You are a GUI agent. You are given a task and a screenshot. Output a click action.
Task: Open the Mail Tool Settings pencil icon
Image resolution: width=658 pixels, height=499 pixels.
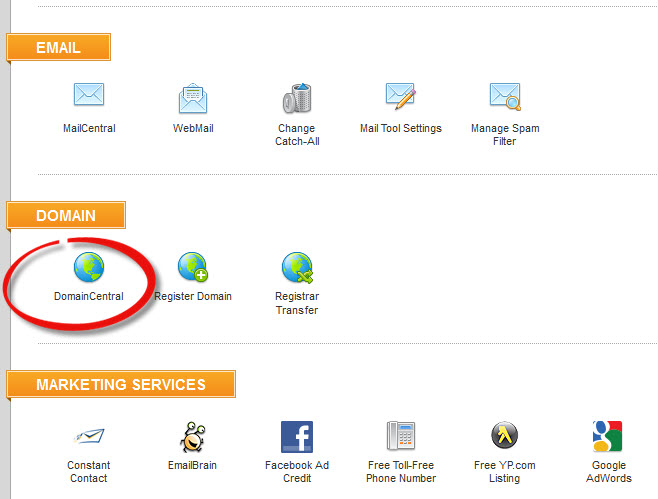pos(400,96)
